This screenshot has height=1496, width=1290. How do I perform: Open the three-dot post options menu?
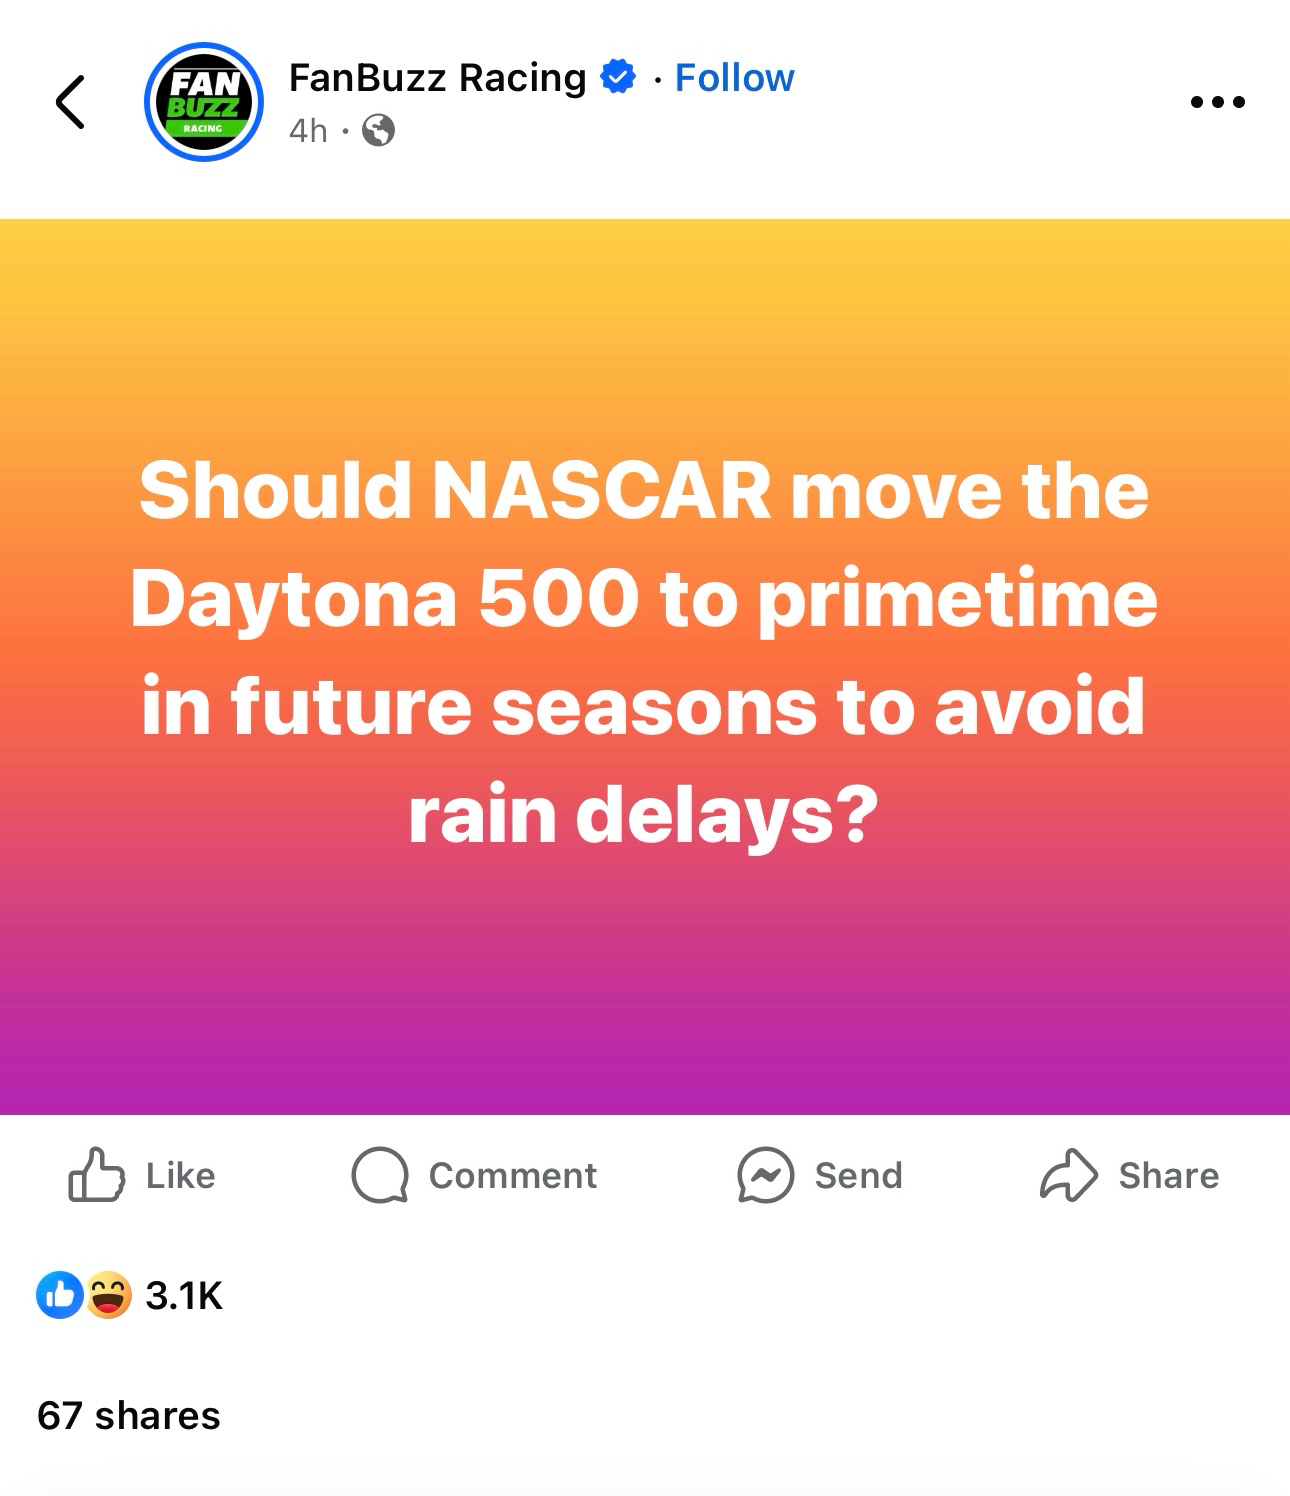point(1217,102)
